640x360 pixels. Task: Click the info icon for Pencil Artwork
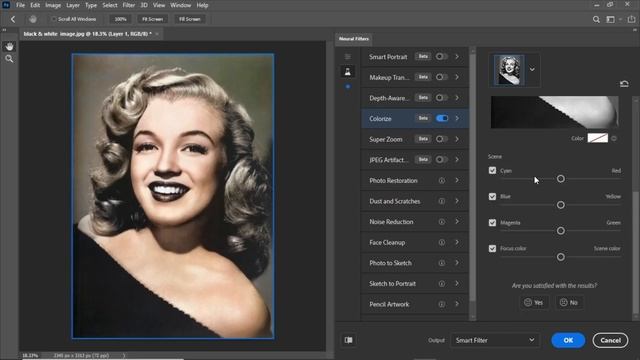pyautogui.click(x=442, y=304)
